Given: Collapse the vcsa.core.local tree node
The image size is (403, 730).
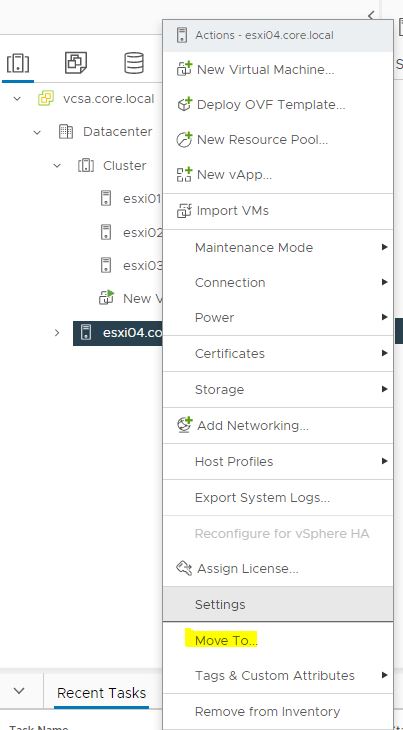Looking at the screenshot, I should [17, 99].
